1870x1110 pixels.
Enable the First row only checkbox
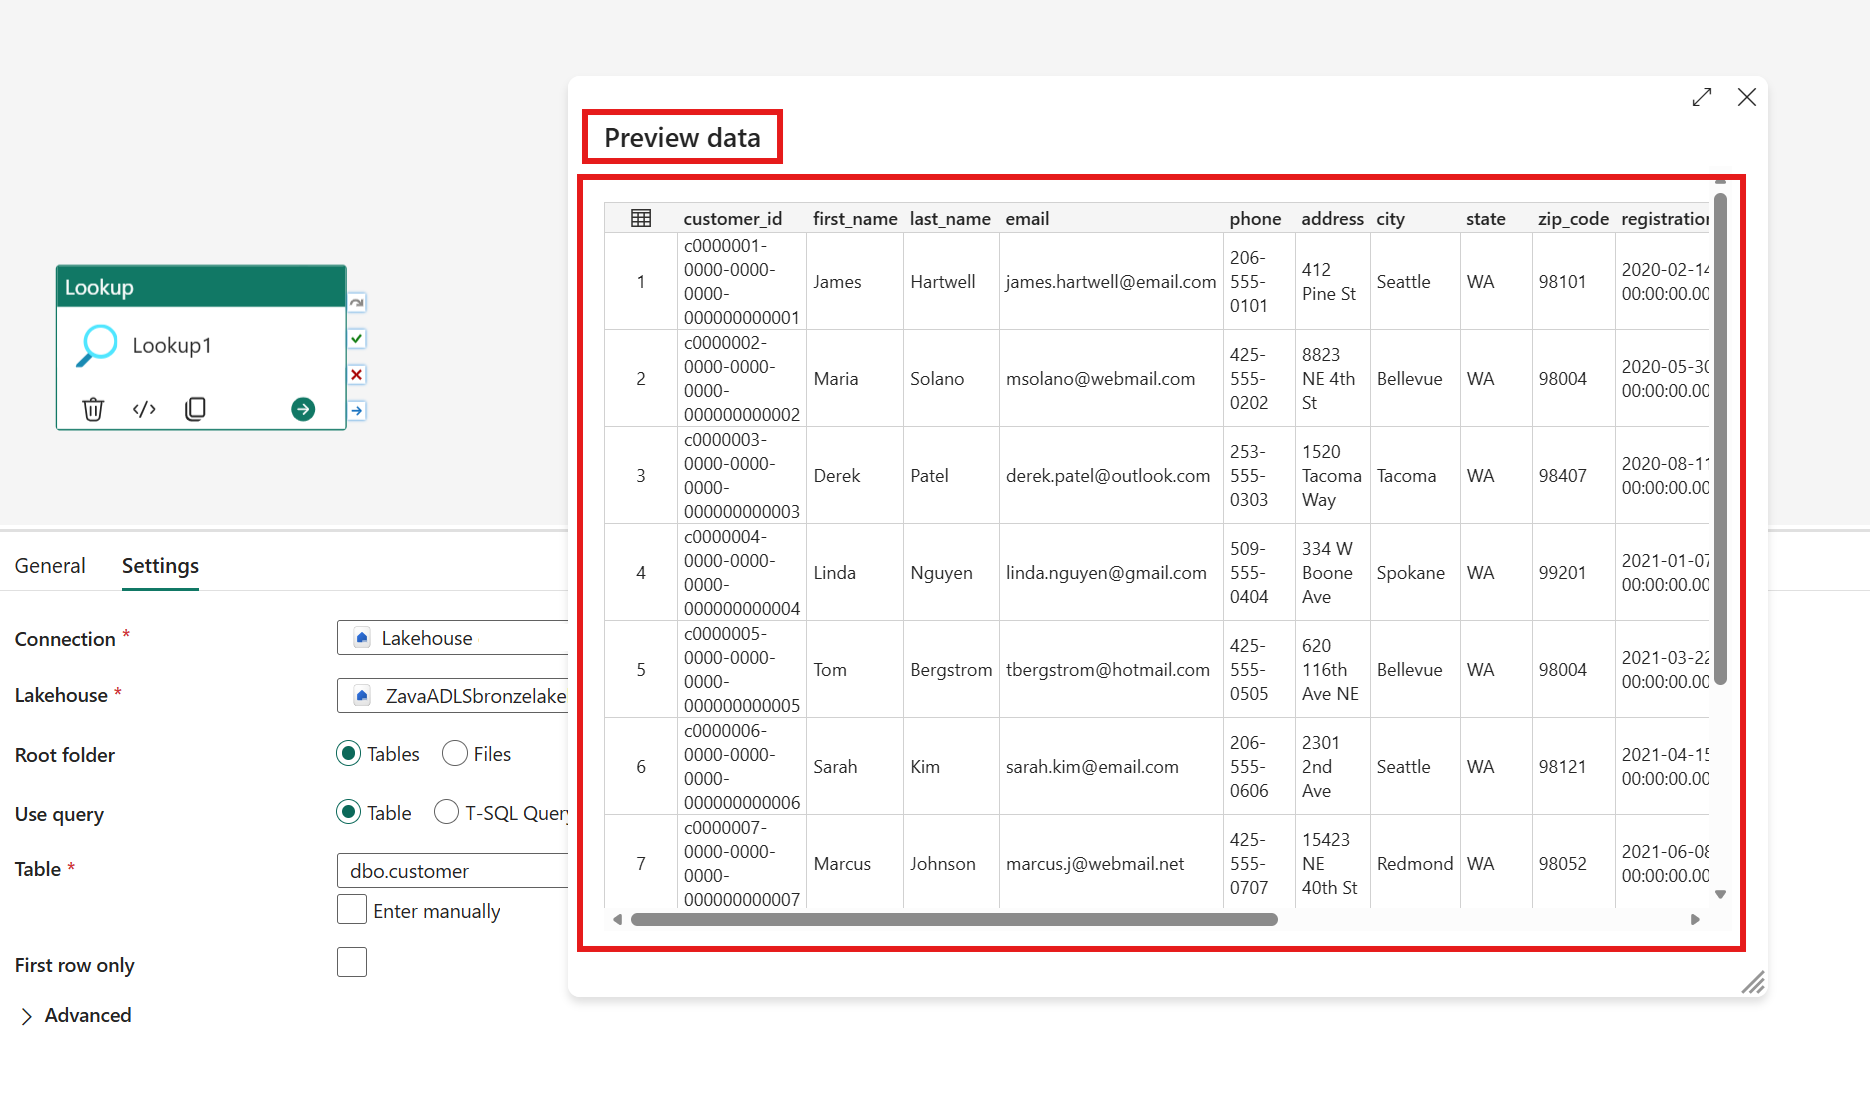[351, 962]
